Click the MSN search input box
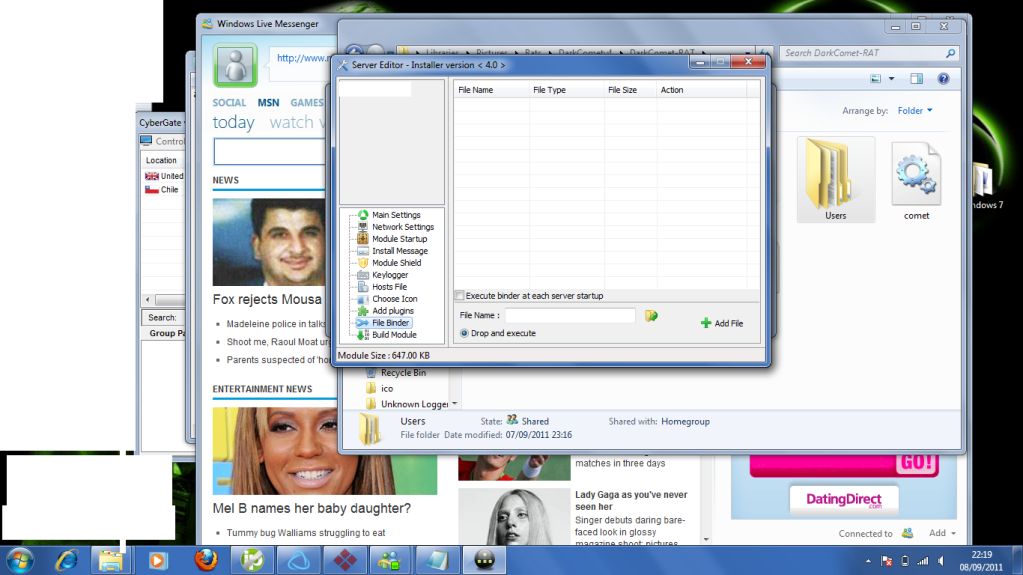Image resolution: width=1023 pixels, height=575 pixels. click(269, 152)
